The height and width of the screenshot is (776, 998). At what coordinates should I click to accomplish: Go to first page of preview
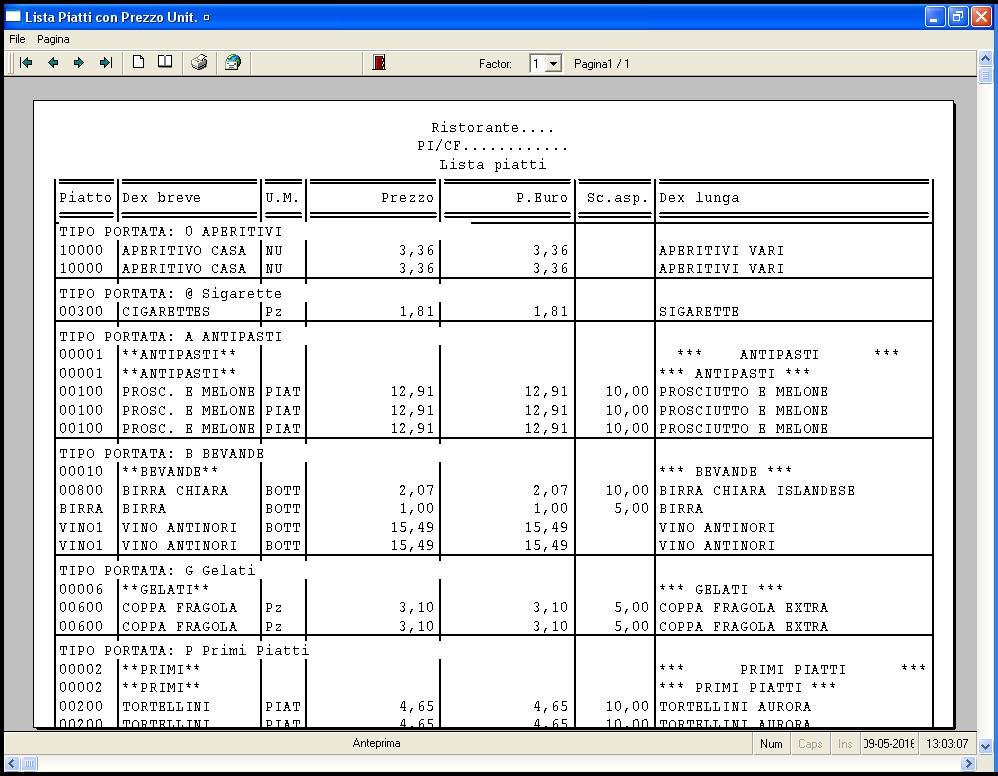[x=26, y=62]
